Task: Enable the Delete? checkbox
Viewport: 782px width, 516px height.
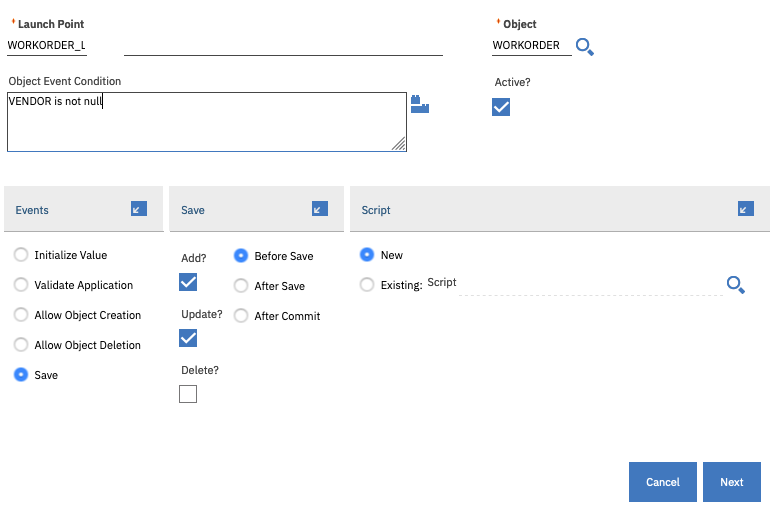Action: [188, 394]
